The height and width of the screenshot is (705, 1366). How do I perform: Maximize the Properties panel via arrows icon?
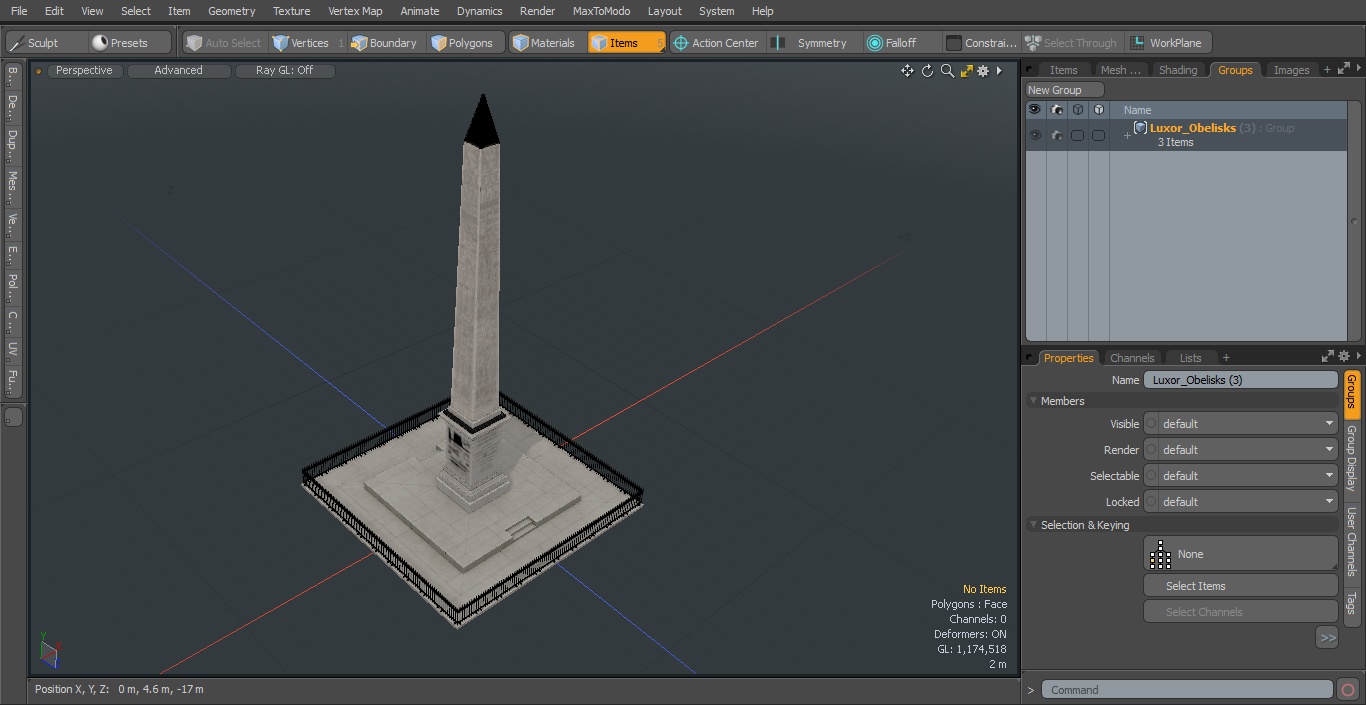(1328, 356)
